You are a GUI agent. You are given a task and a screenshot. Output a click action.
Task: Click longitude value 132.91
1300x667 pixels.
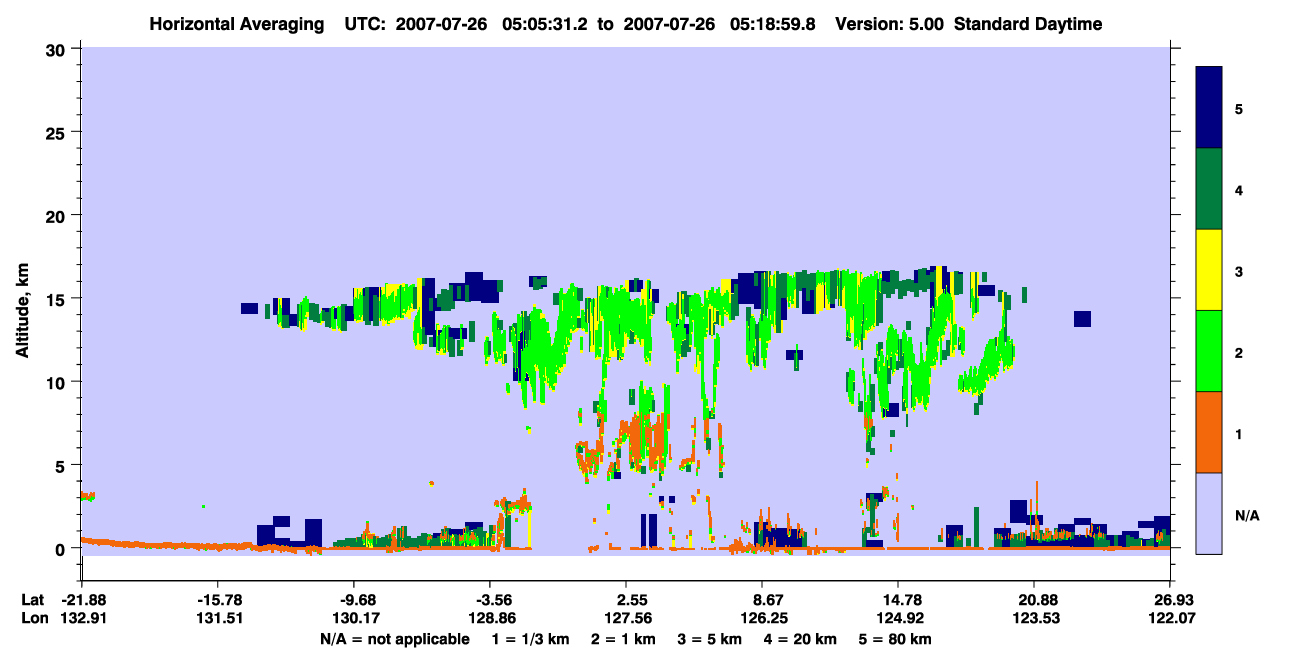pos(82,618)
